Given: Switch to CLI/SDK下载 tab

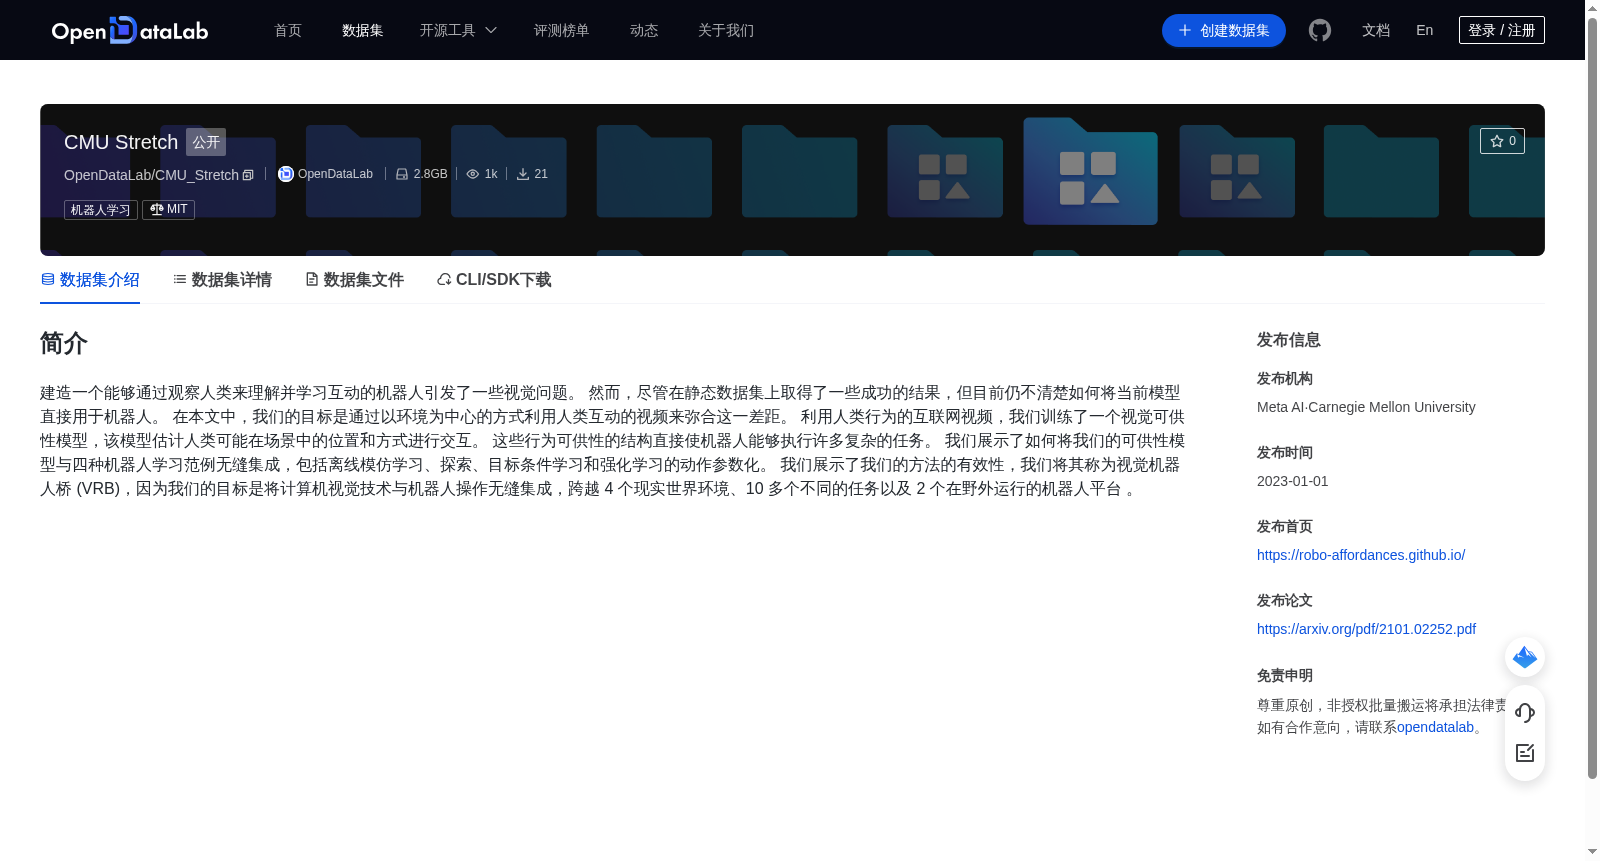Looking at the screenshot, I should tap(494, 280).
